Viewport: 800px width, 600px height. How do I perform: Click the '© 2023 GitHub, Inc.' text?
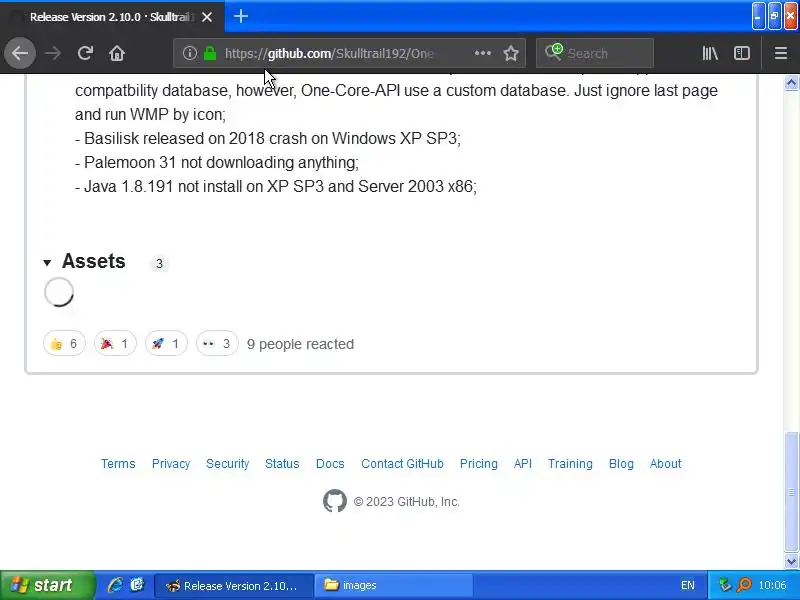tap(407, 502)
